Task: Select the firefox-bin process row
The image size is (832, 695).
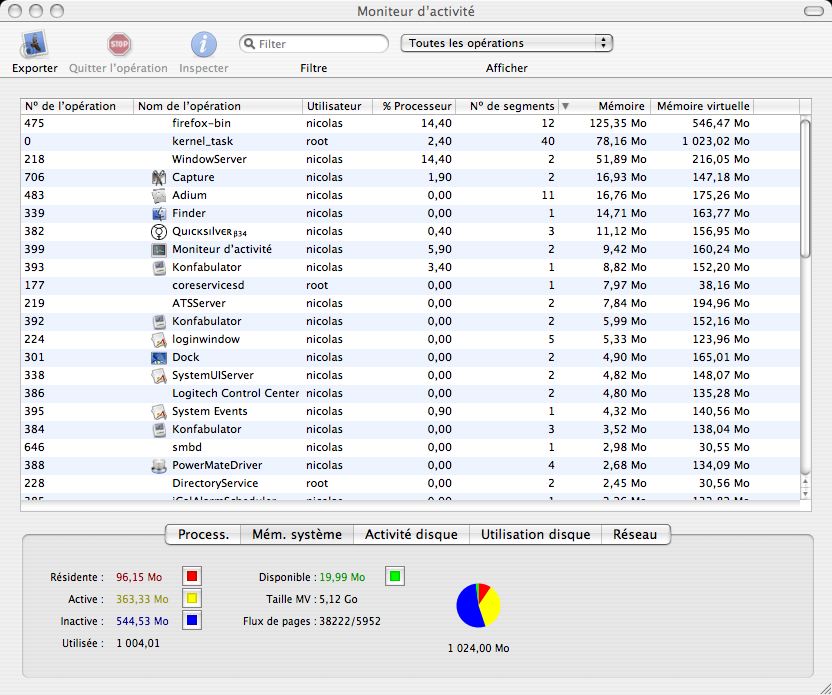Action: click(x=410, y=123)
